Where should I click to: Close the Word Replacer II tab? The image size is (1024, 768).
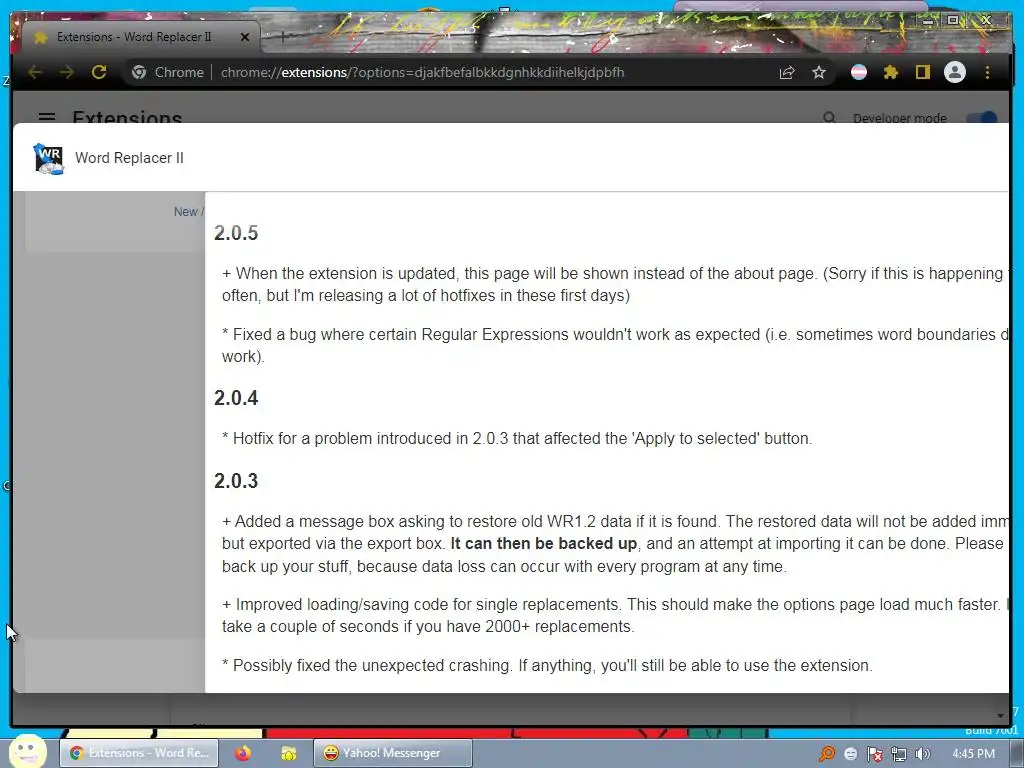tap(245, 37)
